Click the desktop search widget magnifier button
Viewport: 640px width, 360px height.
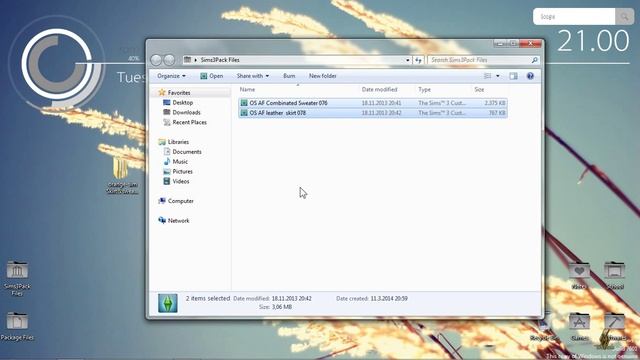point(624,17)
